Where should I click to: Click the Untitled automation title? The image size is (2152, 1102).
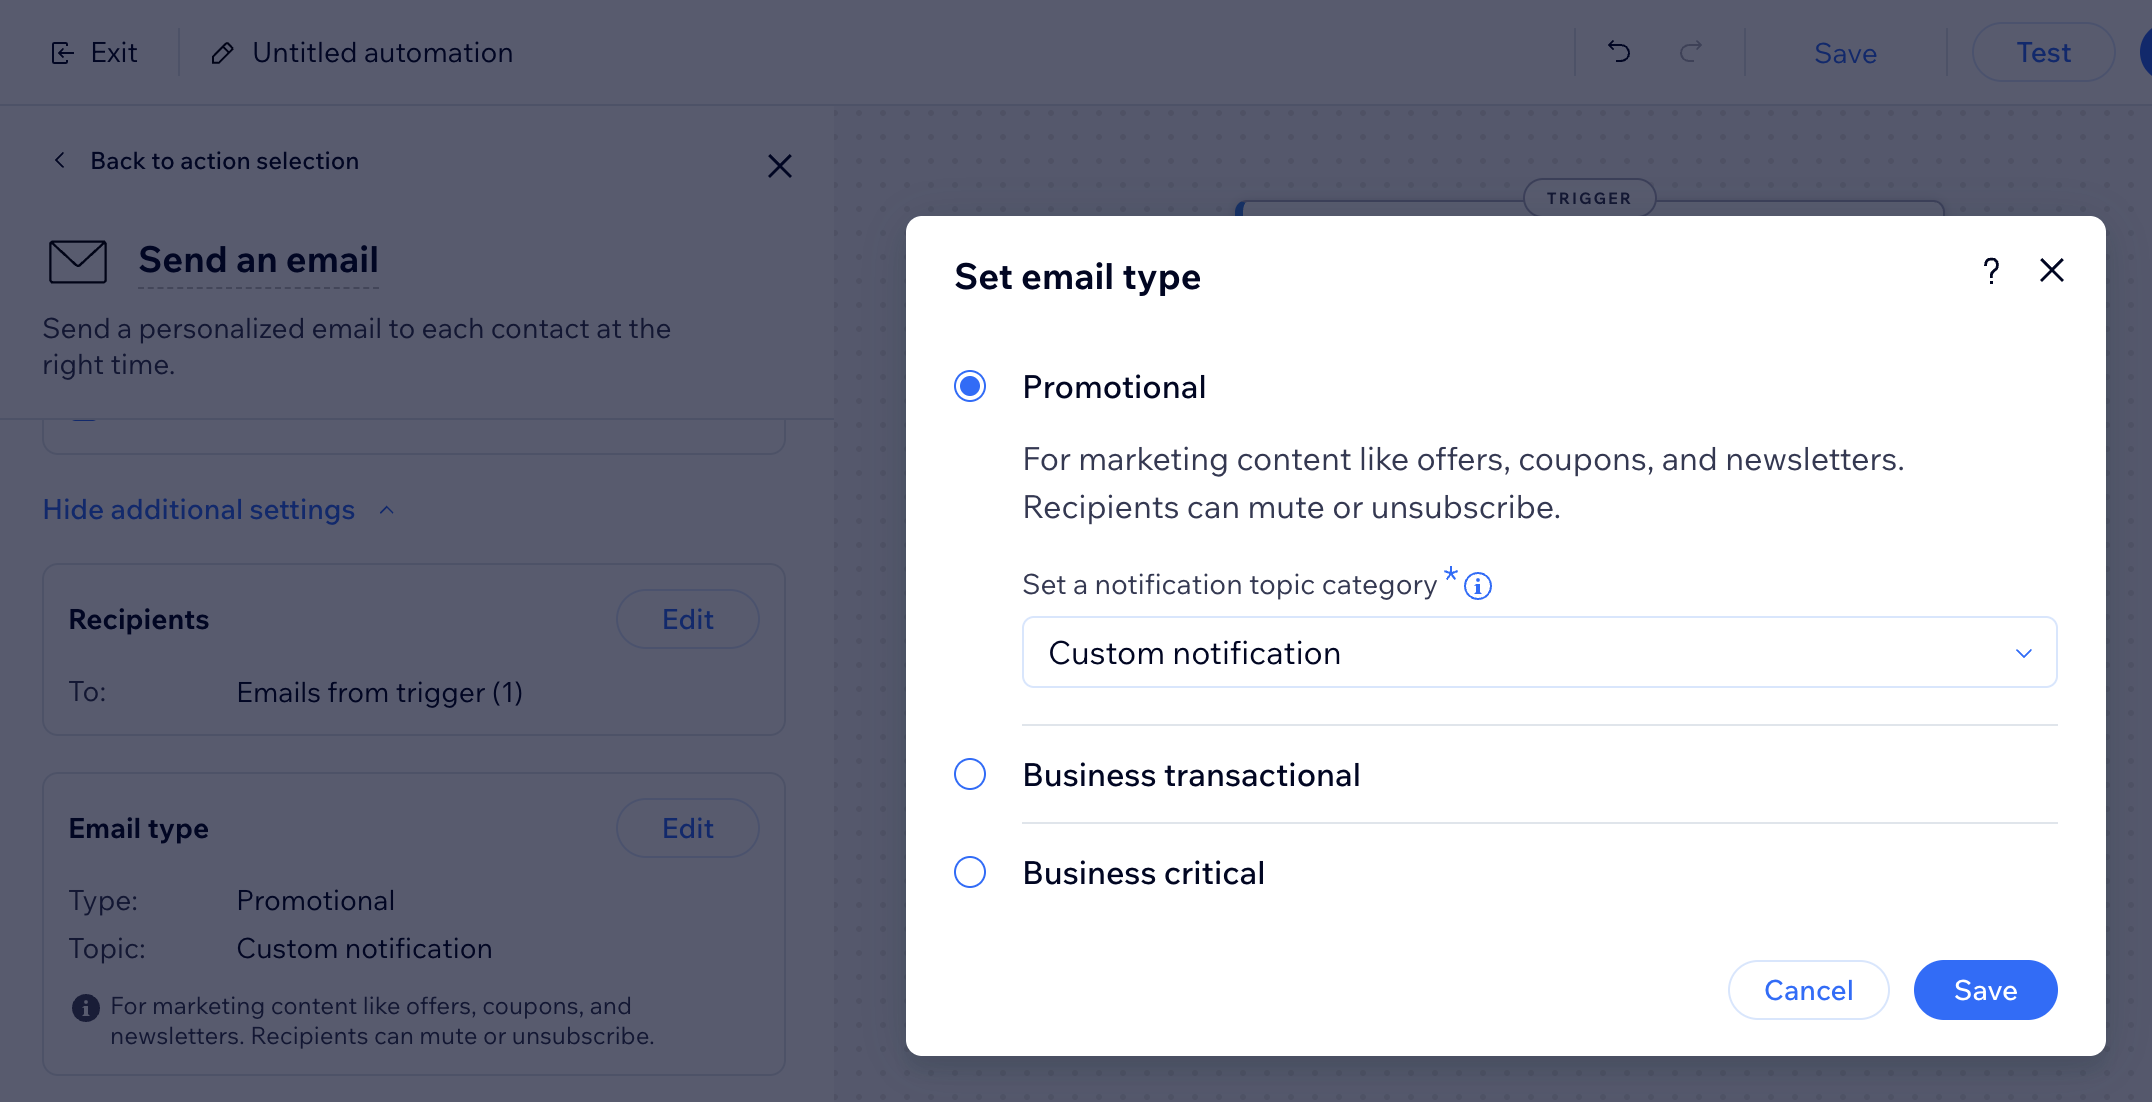tap(382, 52)
